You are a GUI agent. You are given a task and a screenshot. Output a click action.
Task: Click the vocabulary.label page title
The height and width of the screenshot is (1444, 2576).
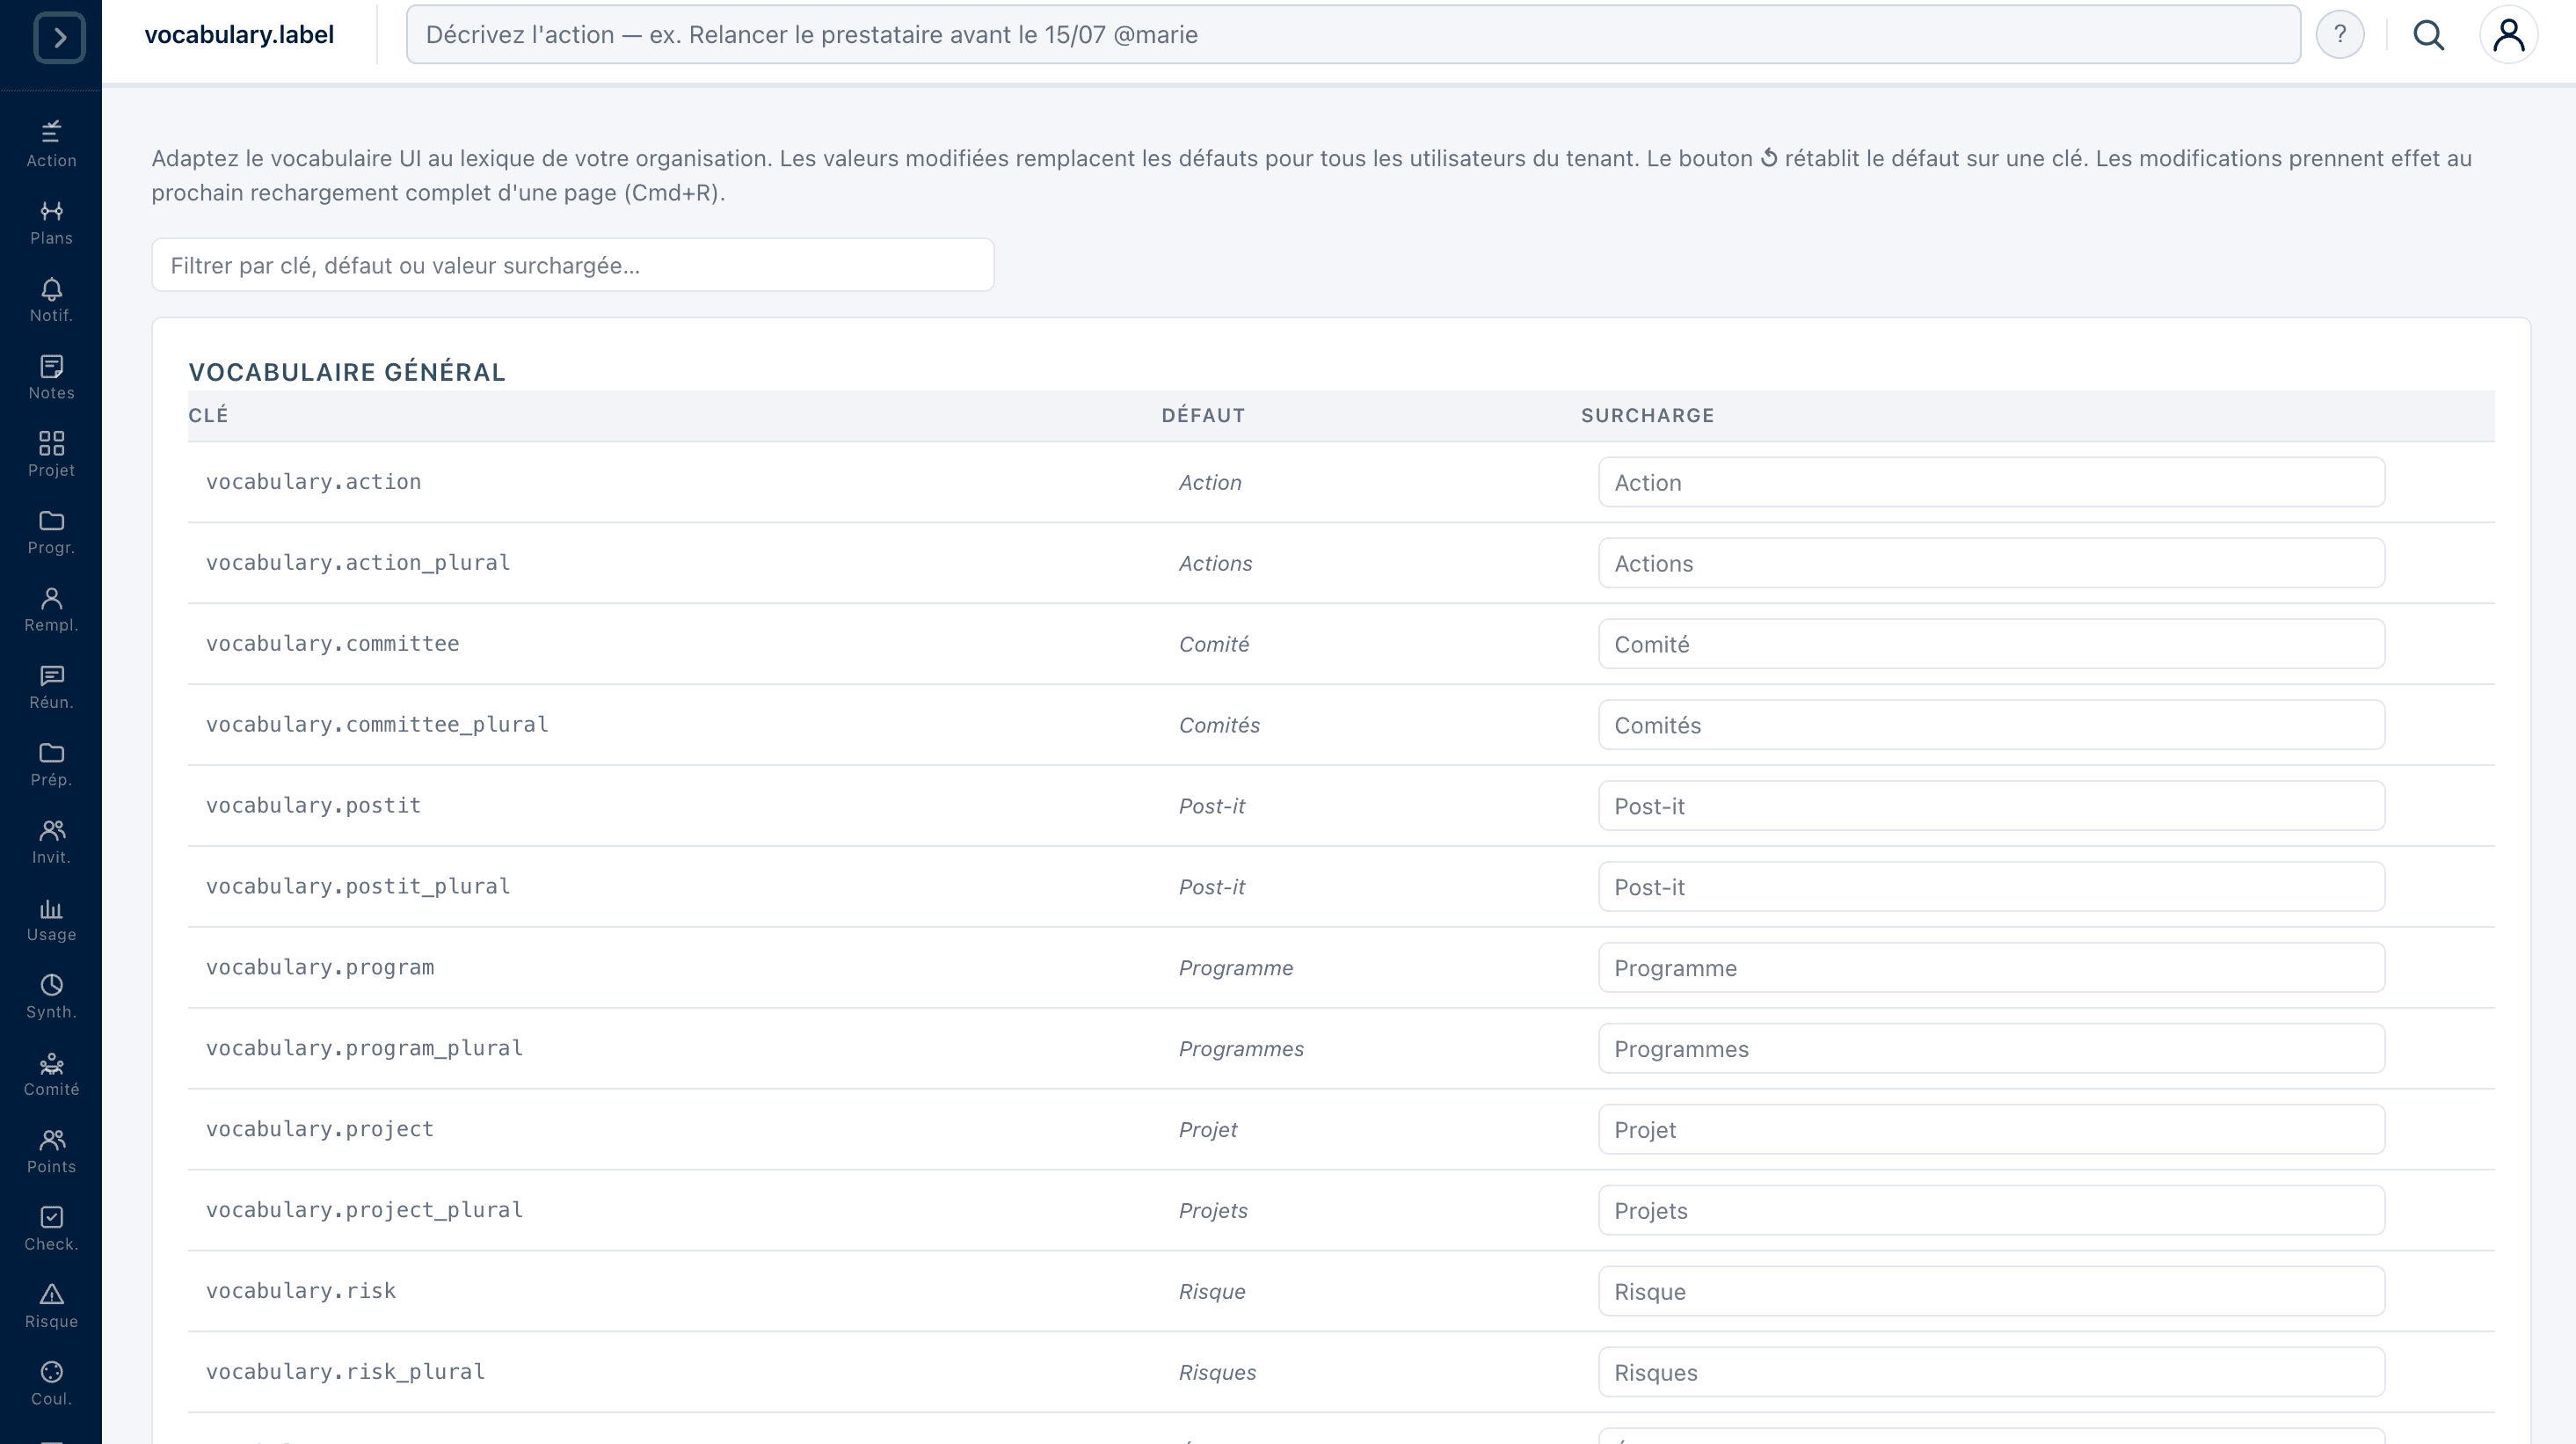pos(239,35)
